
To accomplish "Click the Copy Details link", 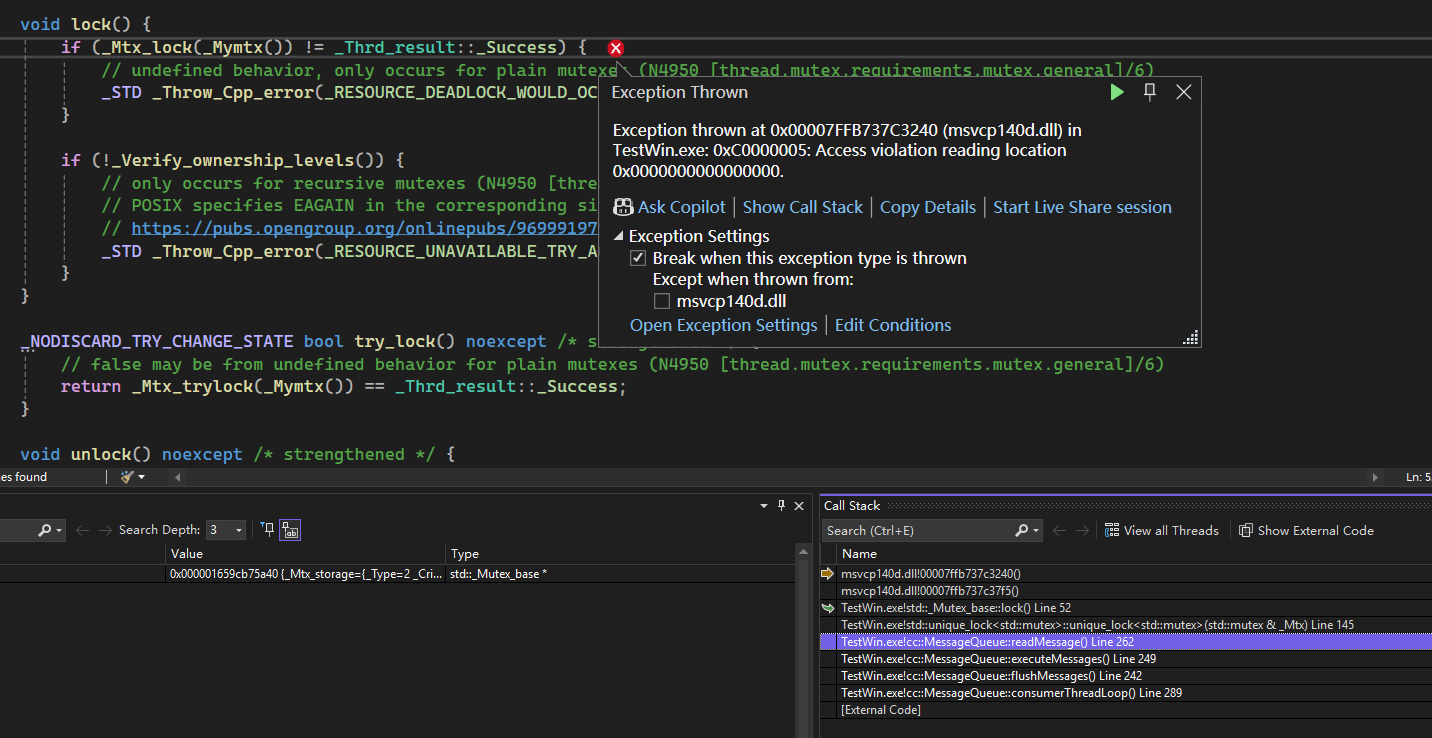I will click(x=927, y=207).
